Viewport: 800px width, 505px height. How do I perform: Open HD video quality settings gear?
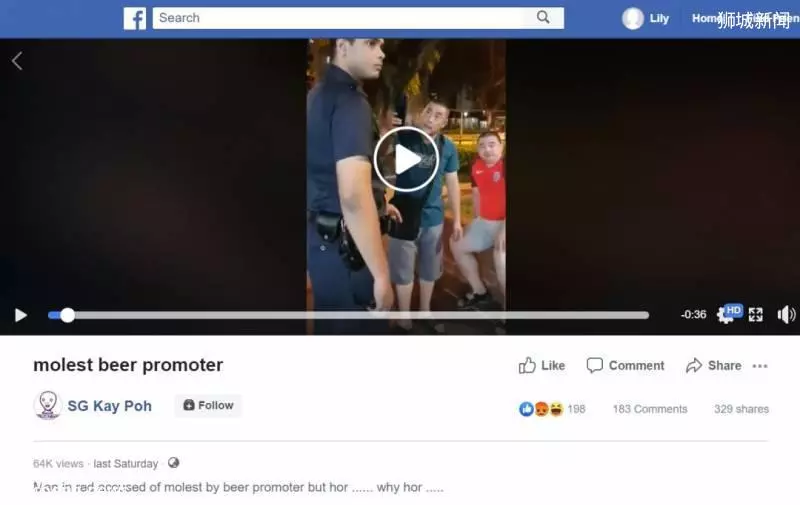click(x=728, y=314)
